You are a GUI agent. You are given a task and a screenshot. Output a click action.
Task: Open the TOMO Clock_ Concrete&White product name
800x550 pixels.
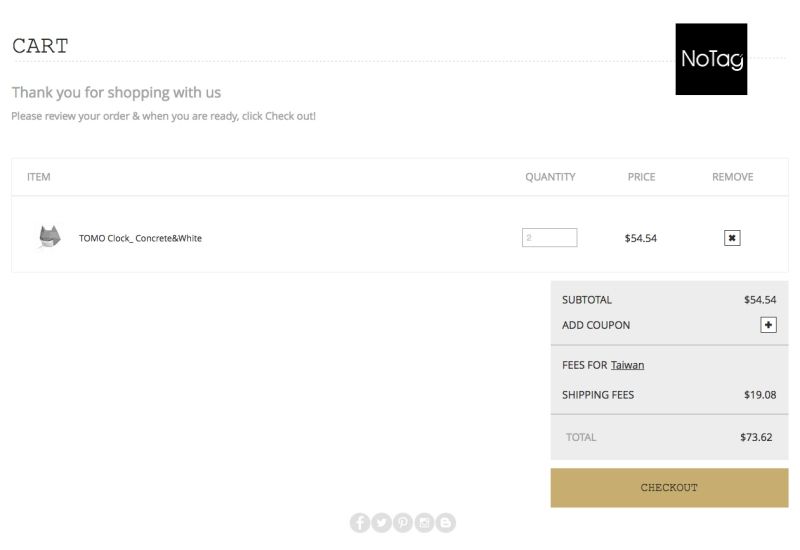point(140,238)
